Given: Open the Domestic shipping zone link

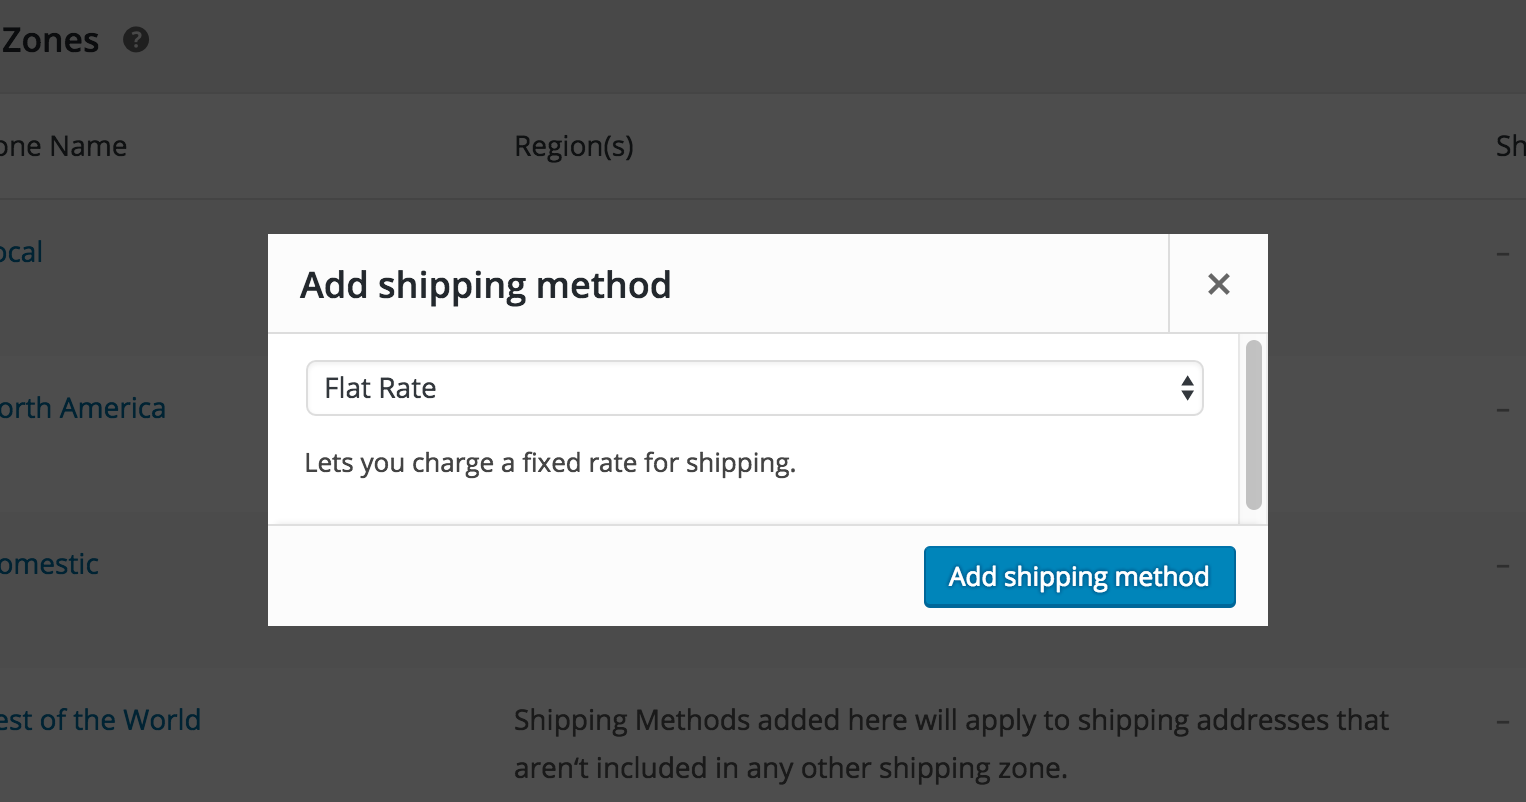Looking at the screenshot, I should click(x=49, y=564).
